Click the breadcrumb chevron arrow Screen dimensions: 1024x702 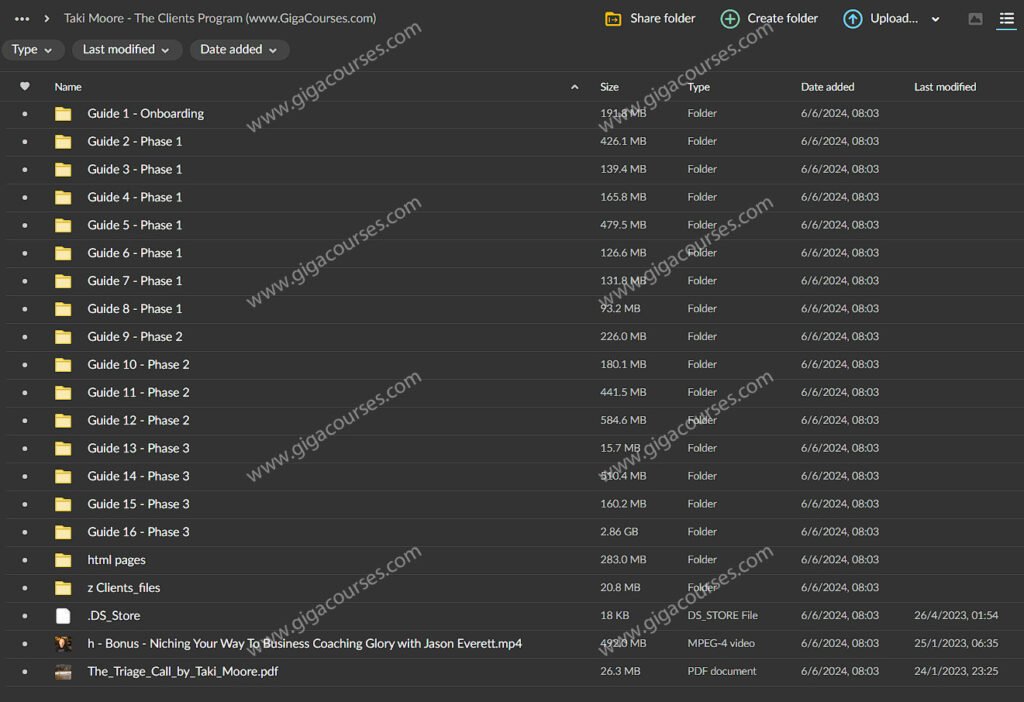(x=46, y=19)
